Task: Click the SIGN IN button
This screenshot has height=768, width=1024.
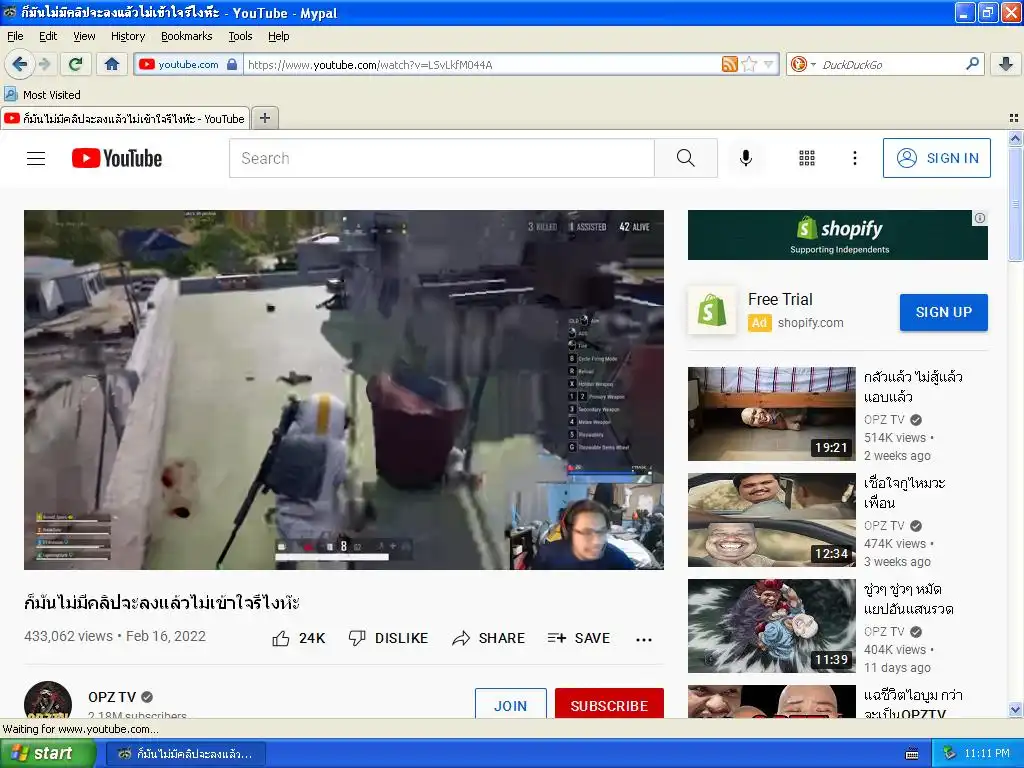Action: (936, 158)
